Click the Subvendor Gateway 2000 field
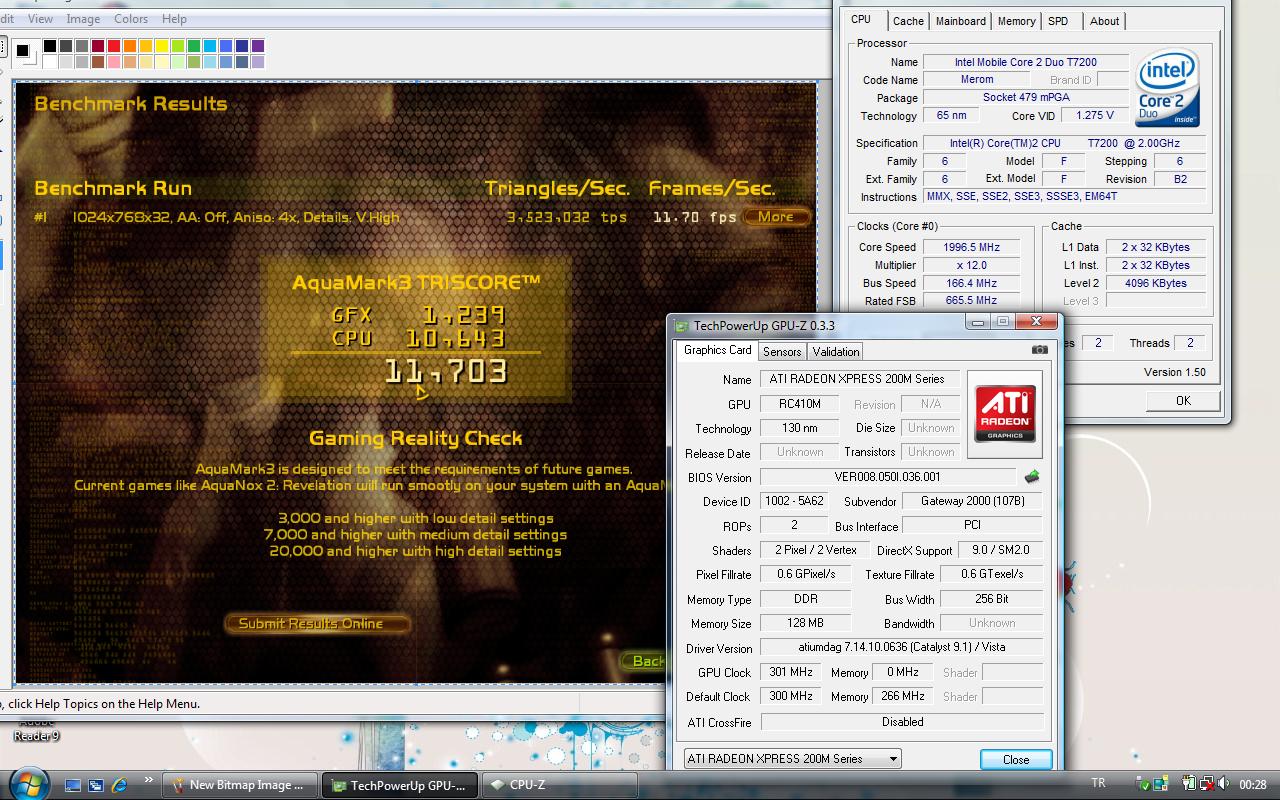Viewport: 1280px width, 800px height. [x=972, y=501]
